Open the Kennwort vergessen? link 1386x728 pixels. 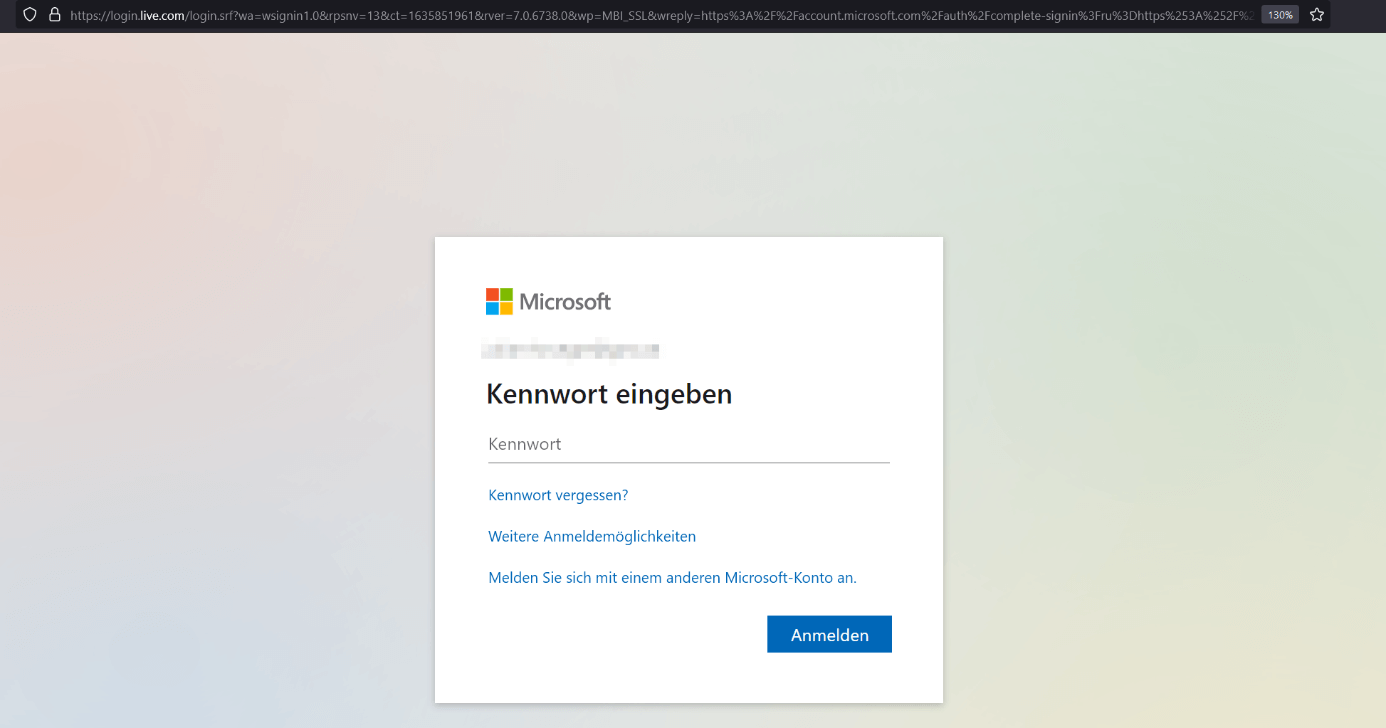[x=558, y=495]
